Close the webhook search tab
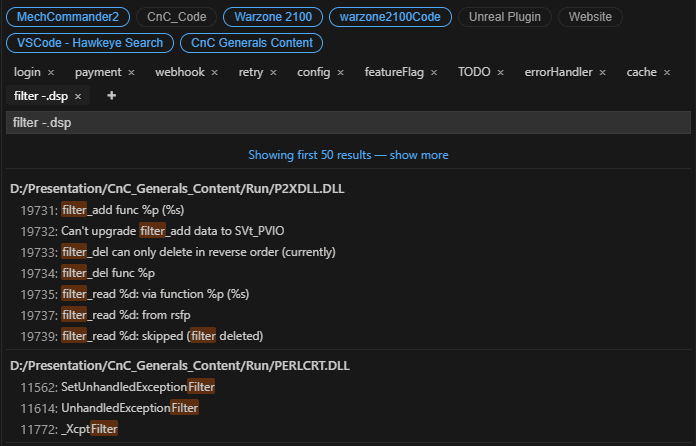This screenshot has width=696, height=446. (x=214, y=72)
